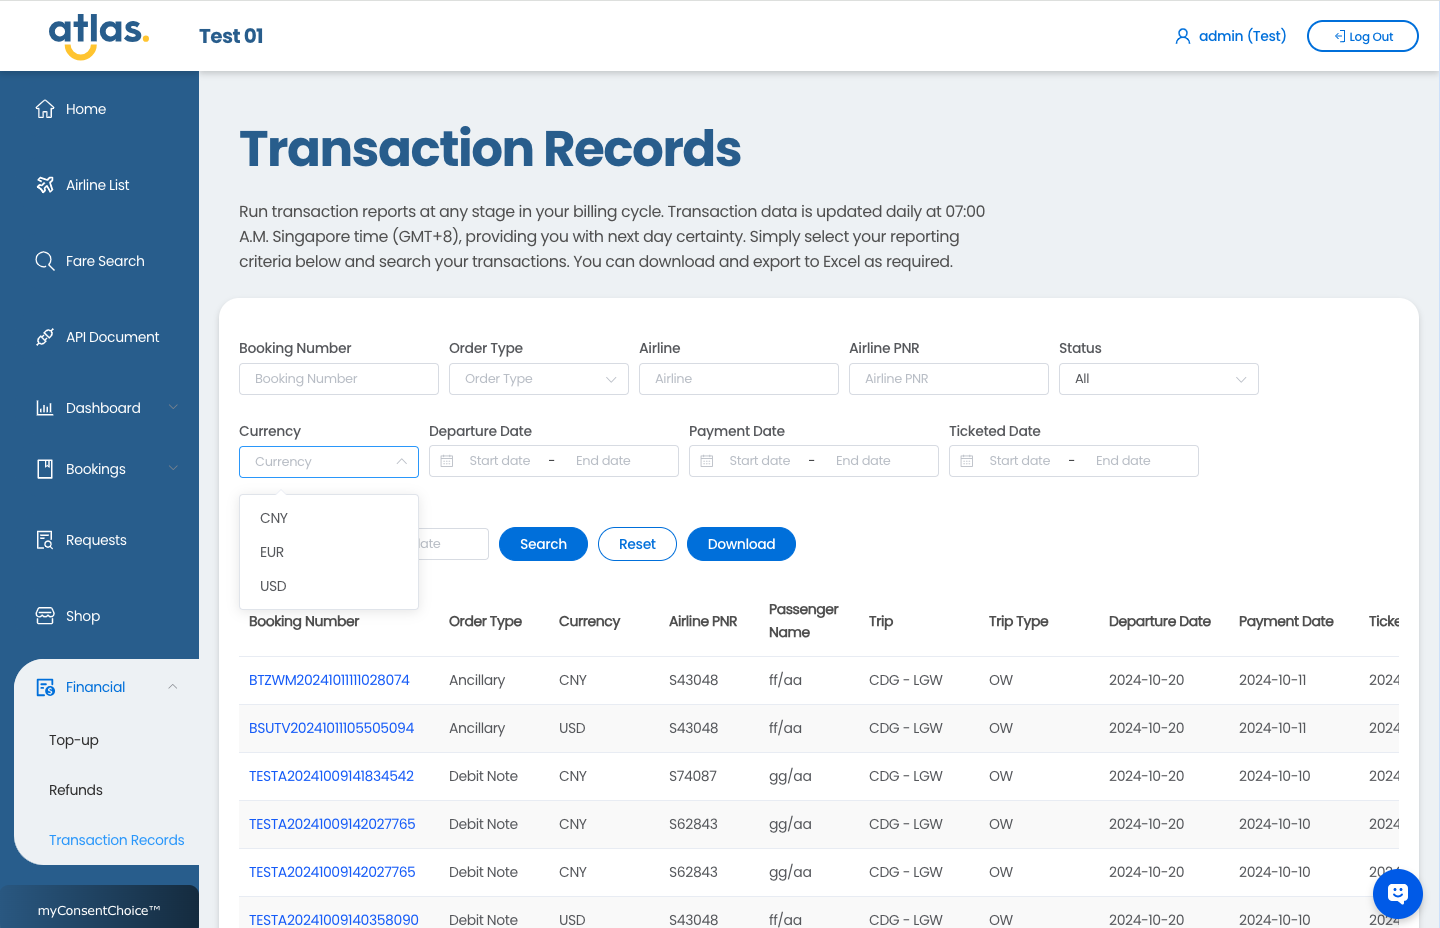Image resolution: width=1440 pixels, height=928 pixels.
Task: Open booking BTZWM20241011111028074 link
Action: coord(329,680)
